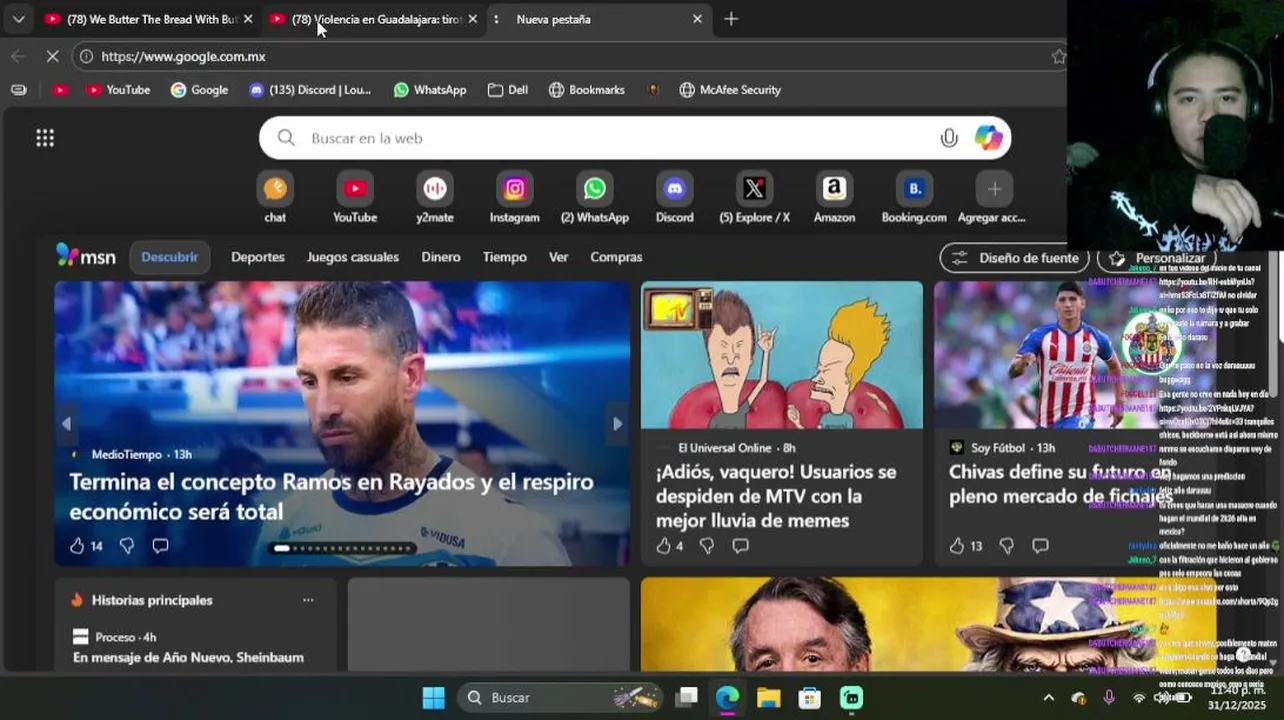Click the Personalizar button
Image resolution: width=1284 pixels, height=720 pixels.
[1158, 258]
